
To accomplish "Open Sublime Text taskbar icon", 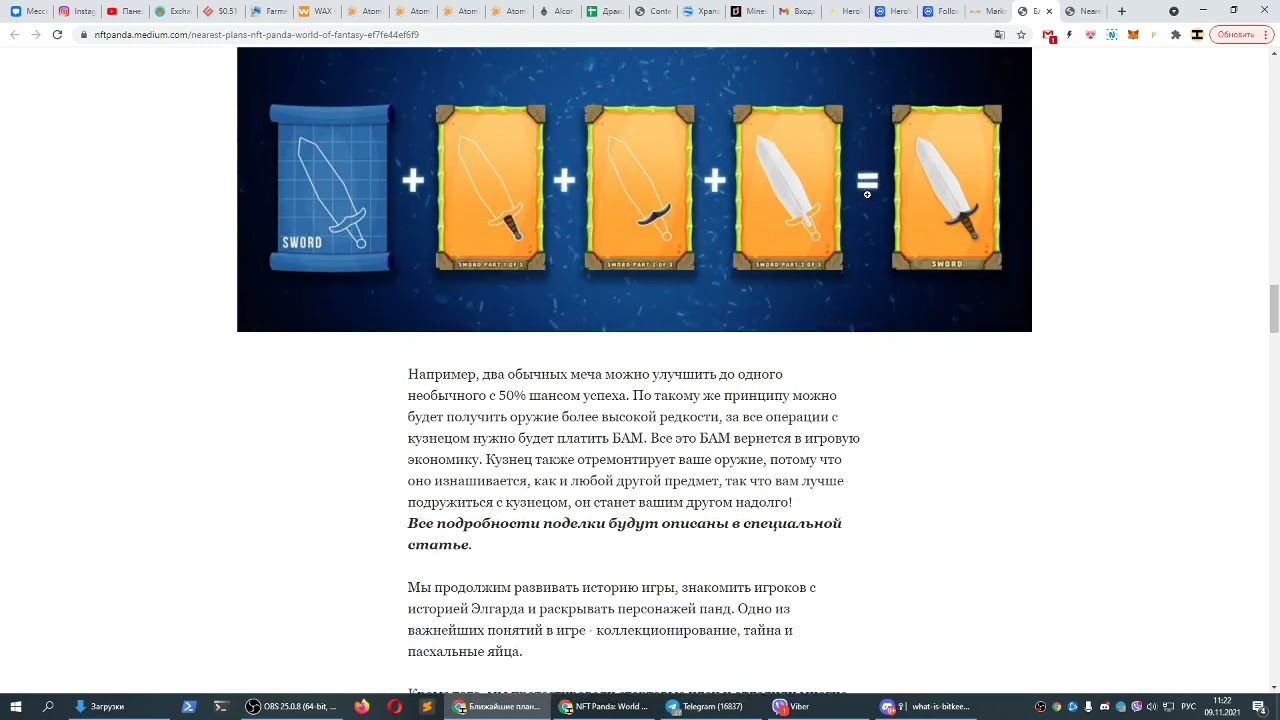I will [427, 706].
